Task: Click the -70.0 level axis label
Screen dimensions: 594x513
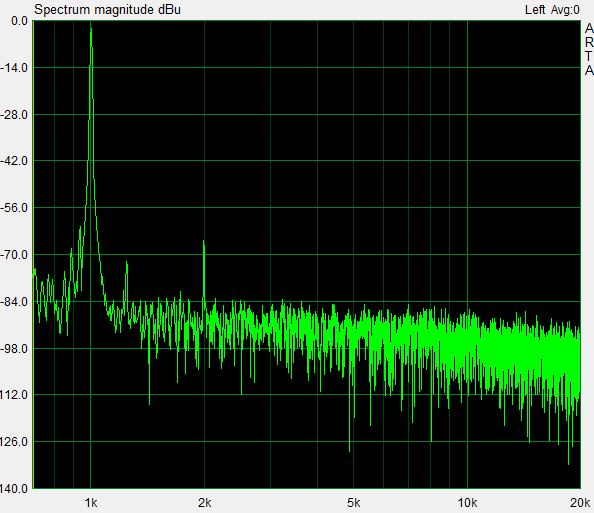Action: tap(14, 255)
